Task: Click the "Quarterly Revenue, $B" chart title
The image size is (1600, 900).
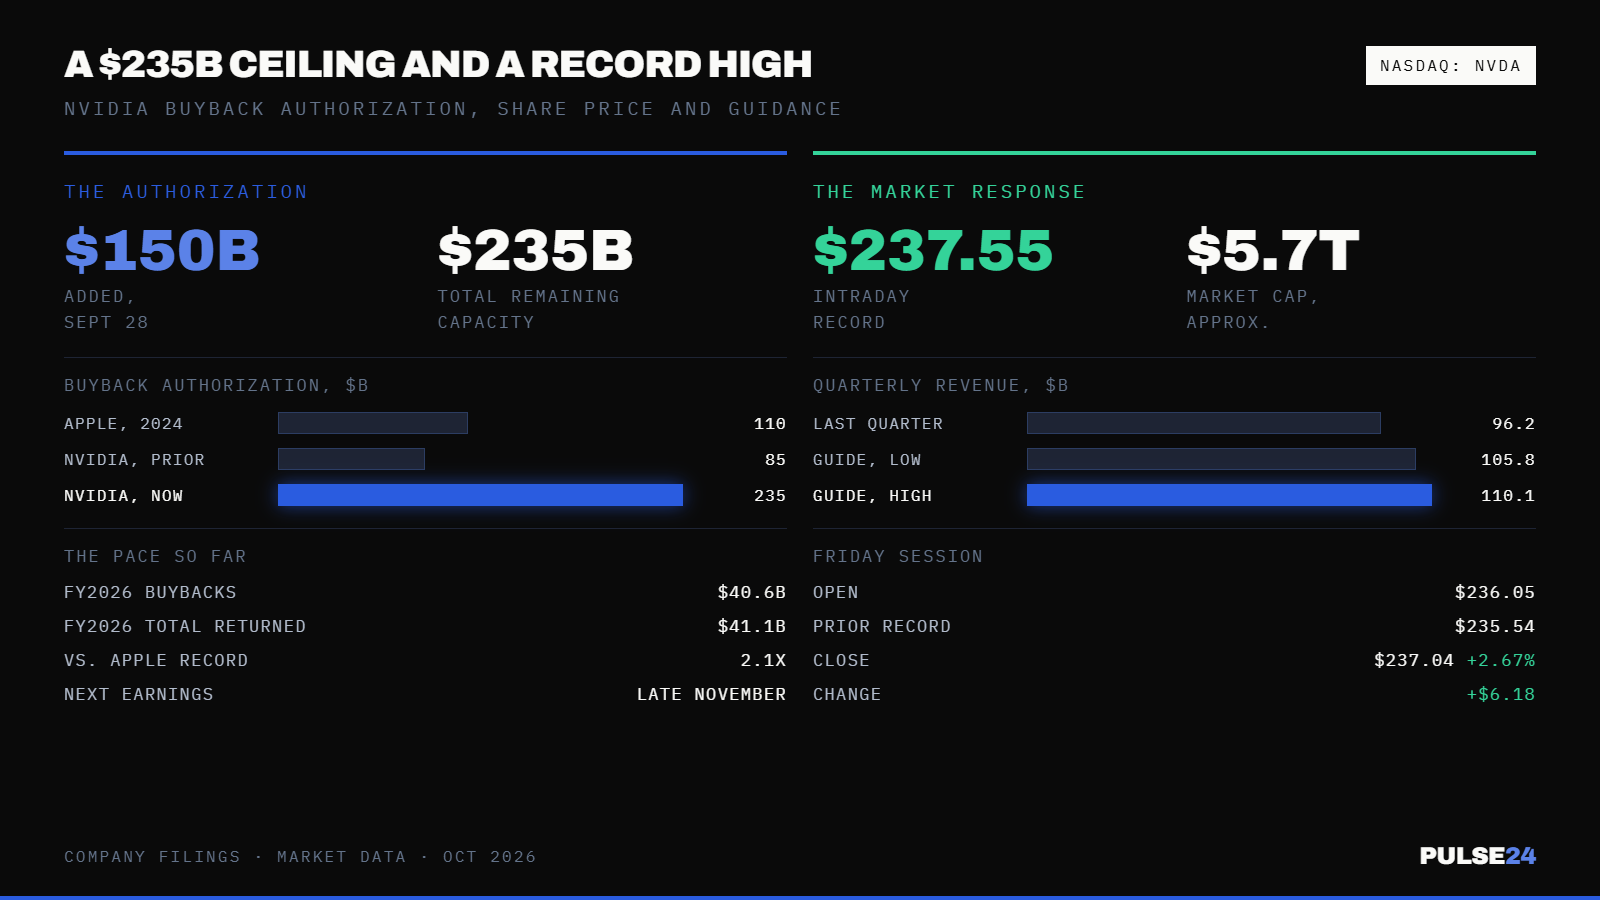Action: point(941,386)
